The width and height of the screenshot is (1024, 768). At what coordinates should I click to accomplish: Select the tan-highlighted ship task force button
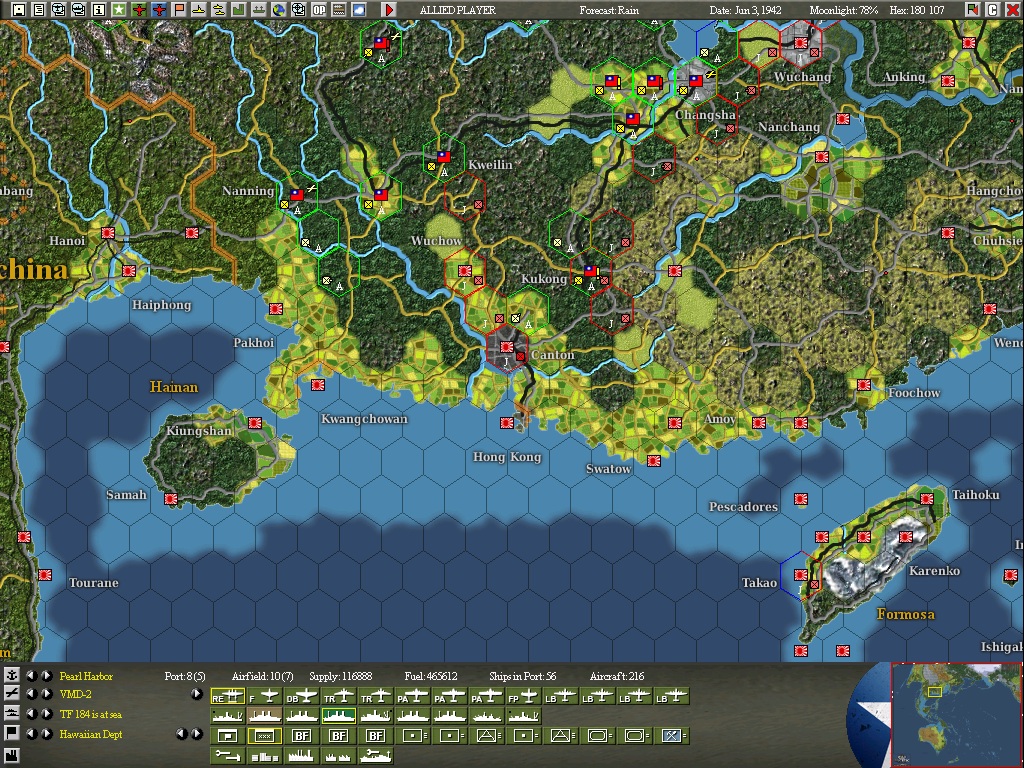[x=264, y=716]
